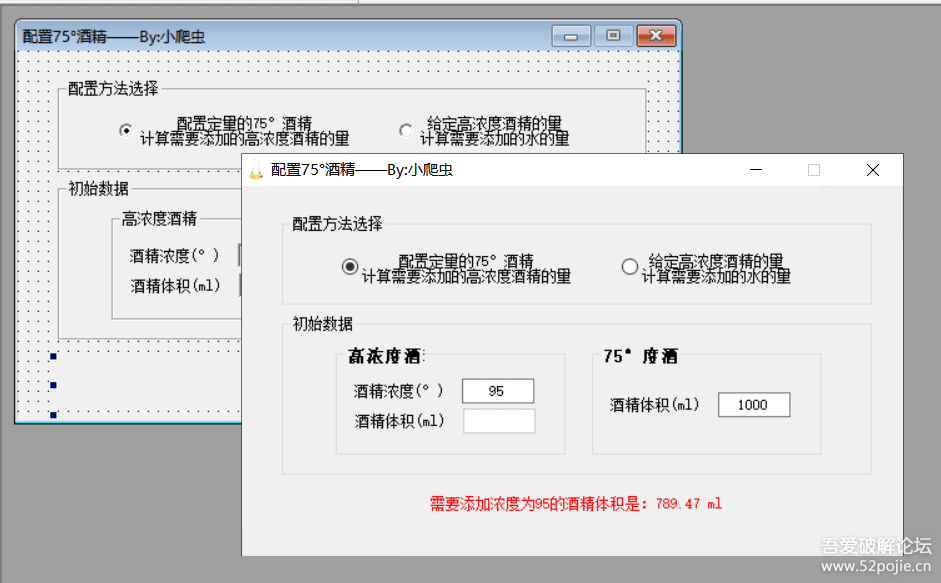This screenshot has width=941, height=583.
Task: Select the 配置定量的75°酒精 radio in front window
Action: point(350,267)
